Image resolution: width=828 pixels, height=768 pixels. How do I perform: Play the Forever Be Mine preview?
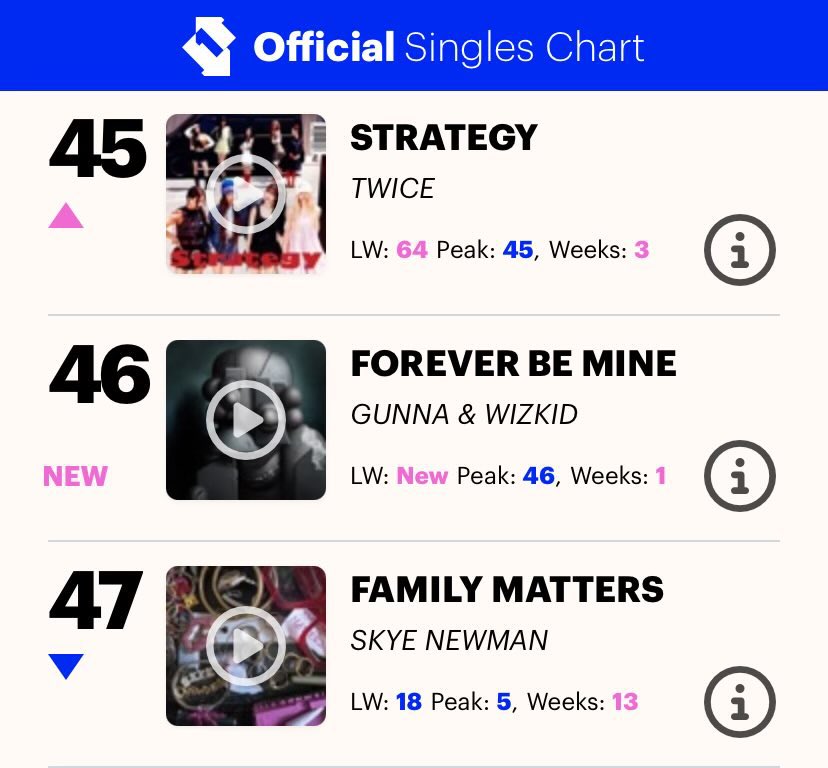(246, 420)
